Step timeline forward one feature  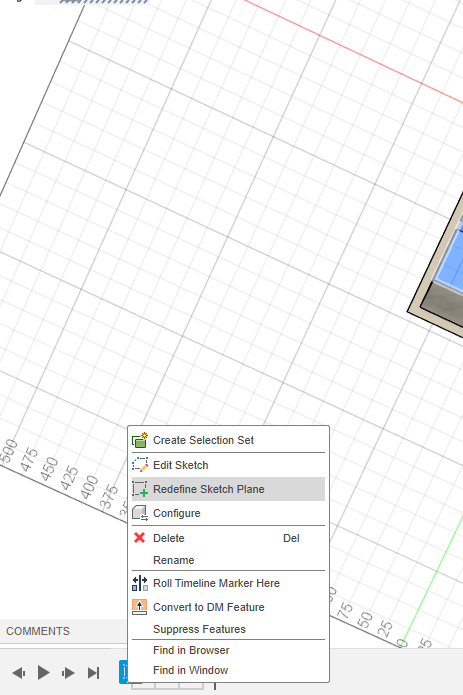tap(68, 673)
